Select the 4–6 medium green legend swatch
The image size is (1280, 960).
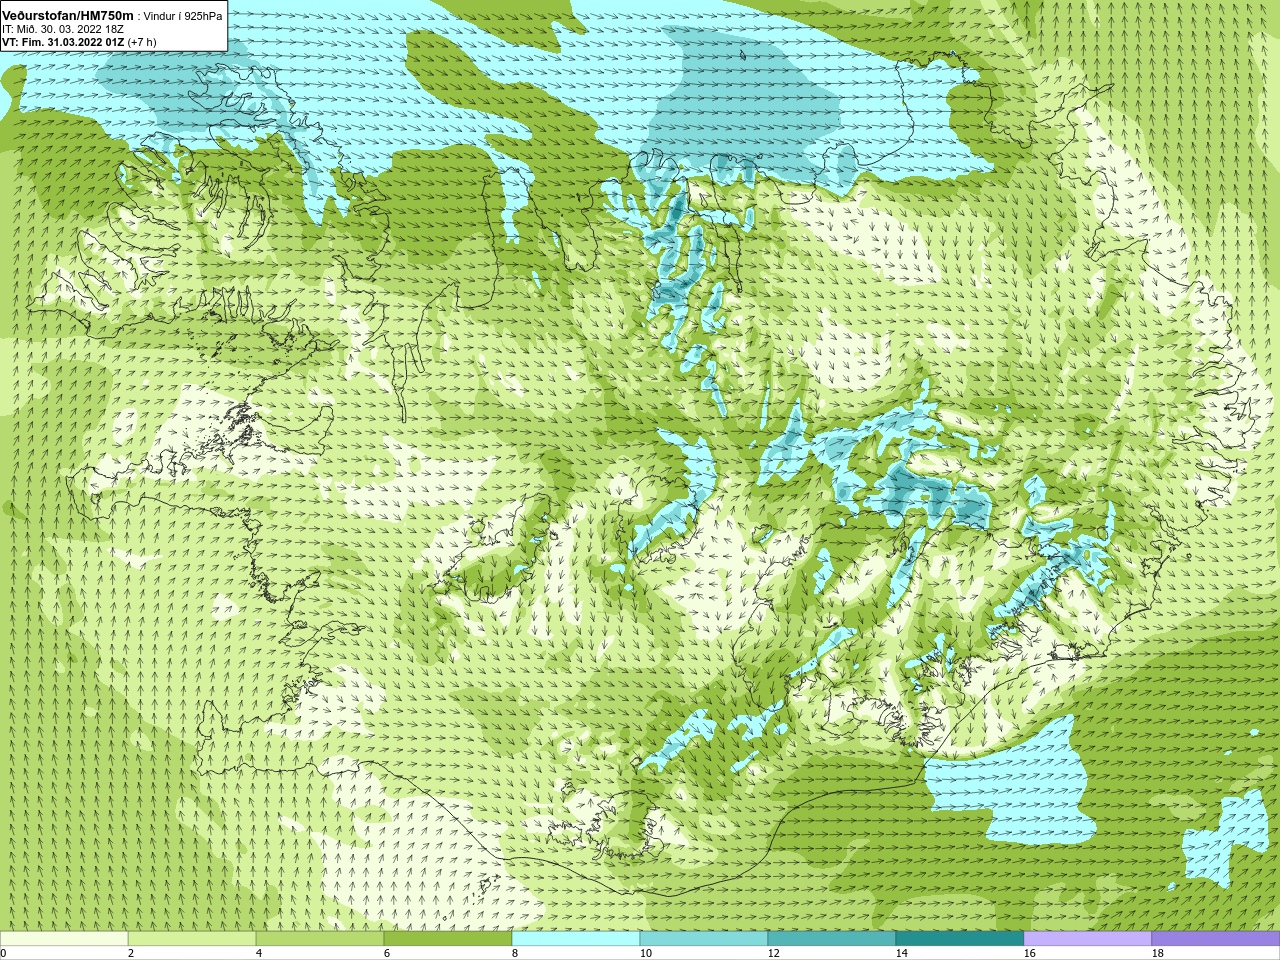(x=320, y=939)
